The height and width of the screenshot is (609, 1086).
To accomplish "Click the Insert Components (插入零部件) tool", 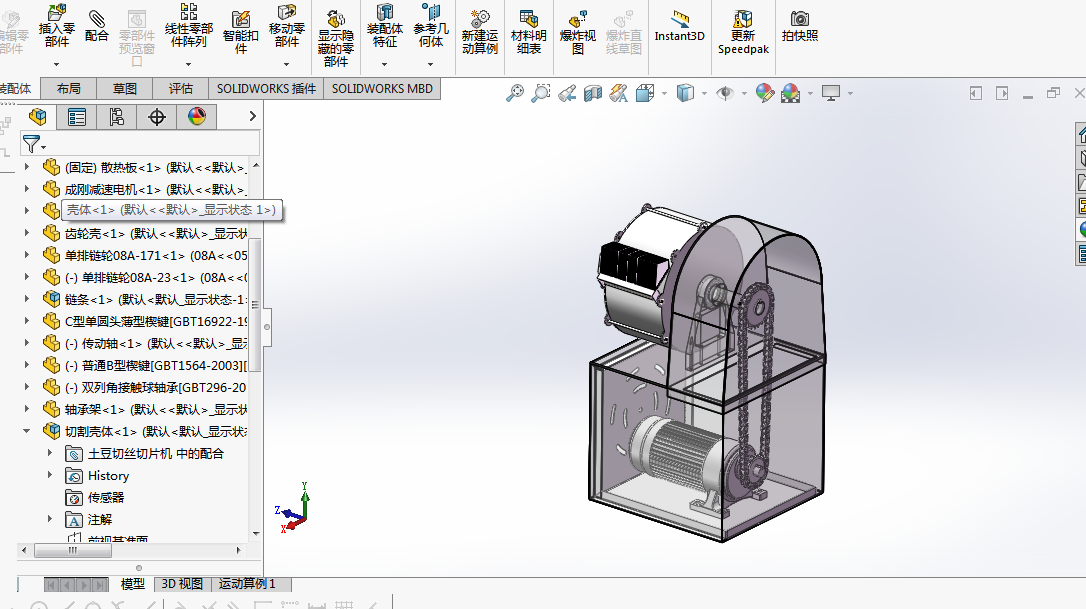I will click(x=57, y=26).
